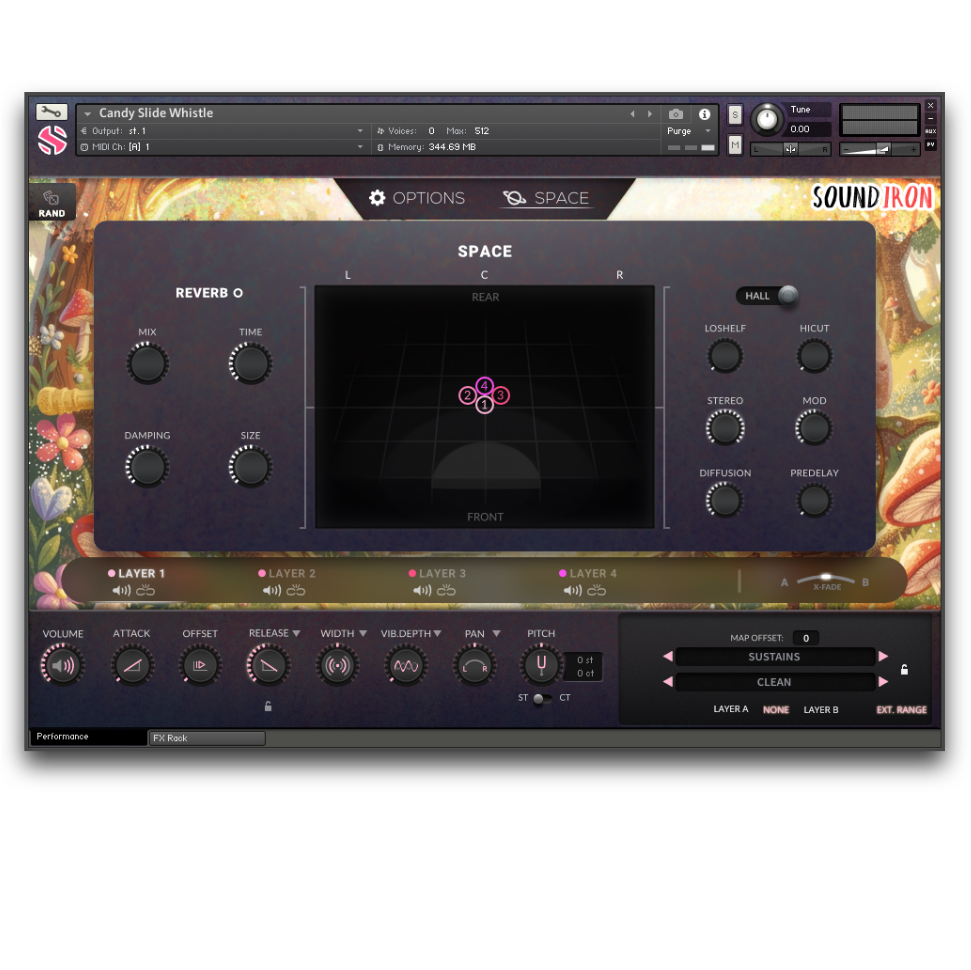The height and width of the screenshot is (970, 971).
Task: Click the RAND randomize icon
Action: click(x=51, y=199)
